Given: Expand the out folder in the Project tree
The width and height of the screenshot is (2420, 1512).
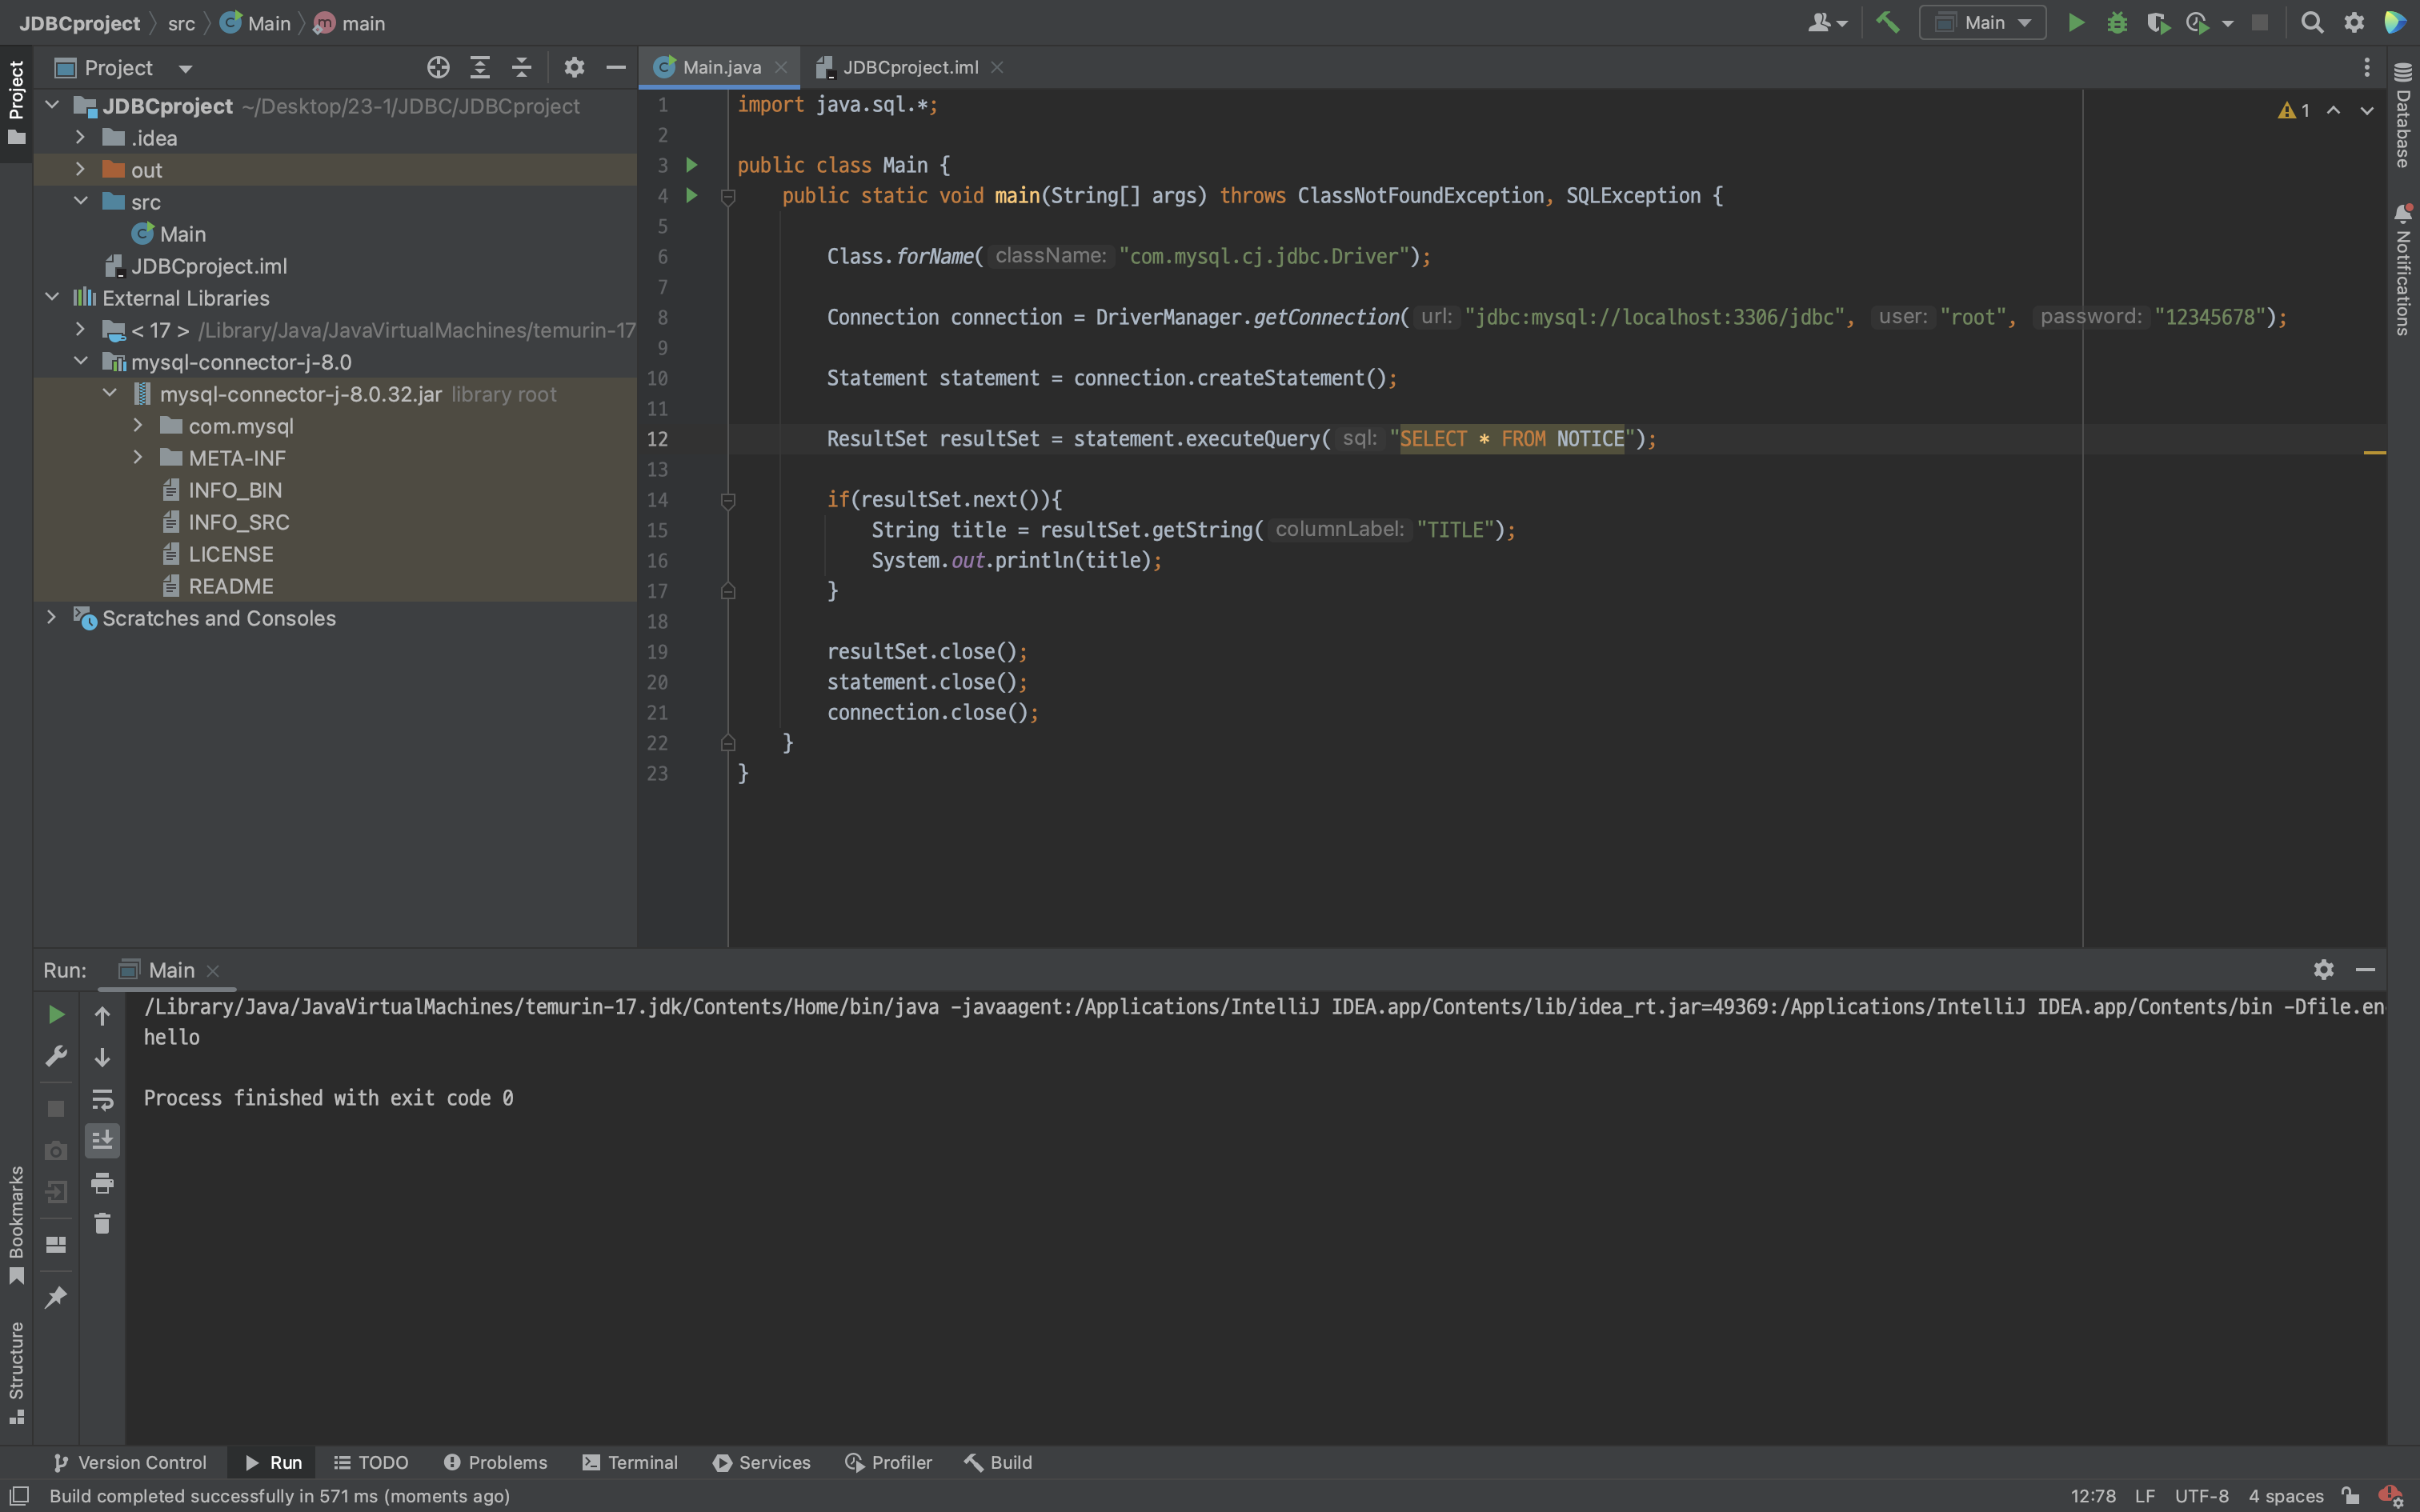Looking at the screenshot, I should coord(80,170).
